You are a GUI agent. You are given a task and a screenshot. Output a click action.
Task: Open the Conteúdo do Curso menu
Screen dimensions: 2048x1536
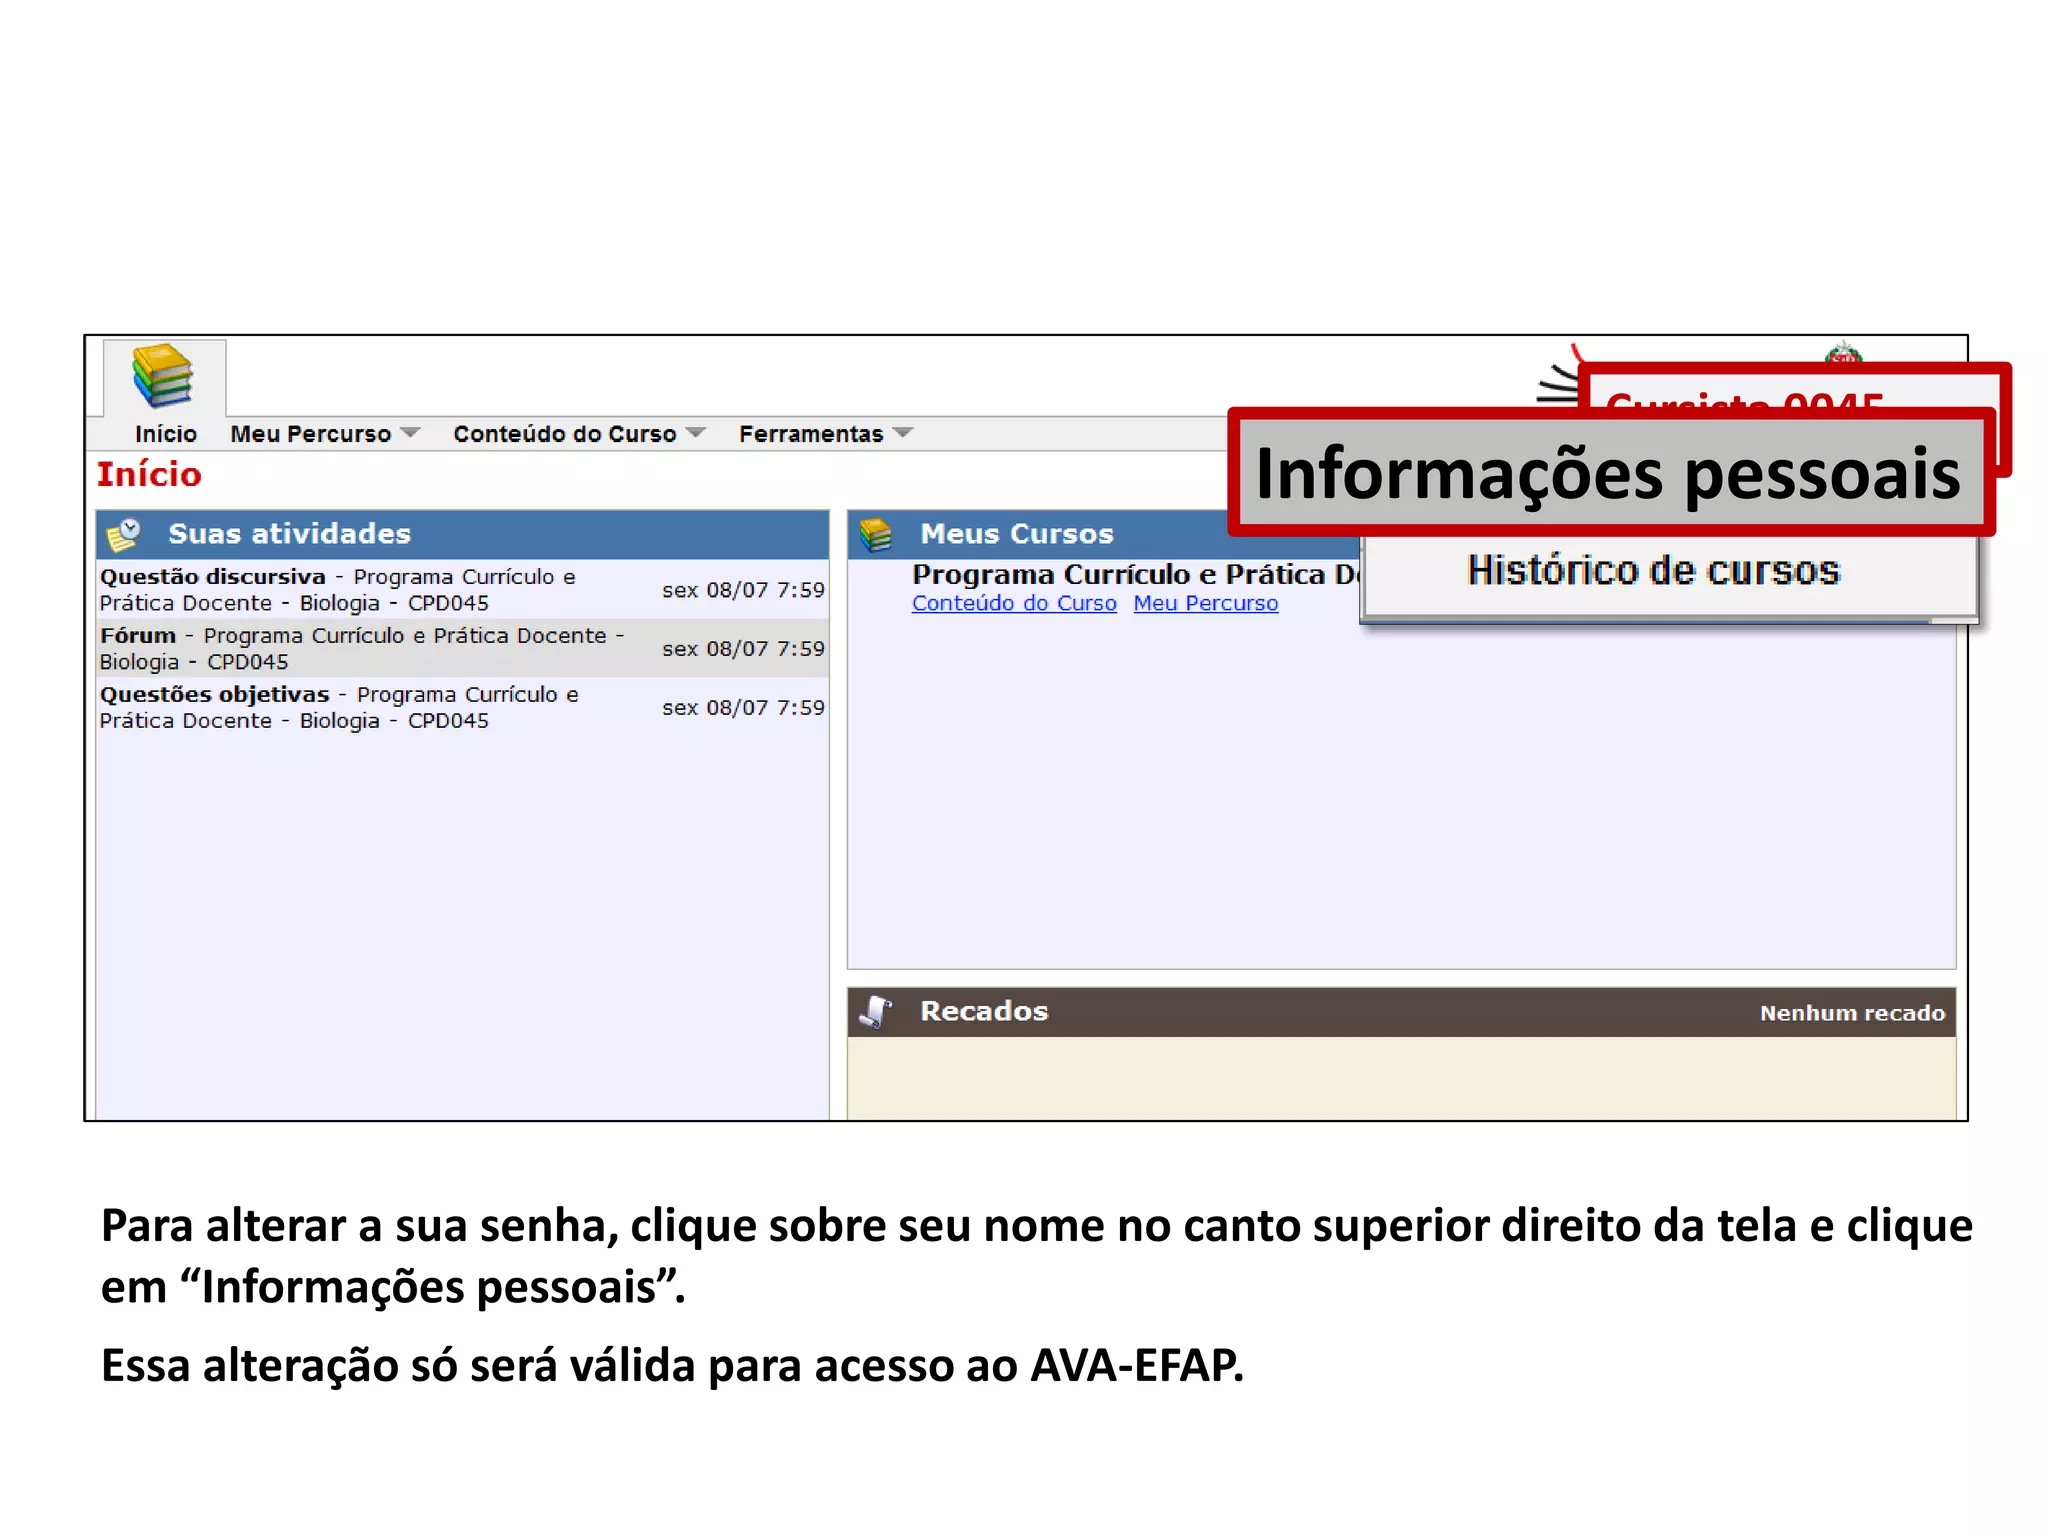tap(565, 434)
